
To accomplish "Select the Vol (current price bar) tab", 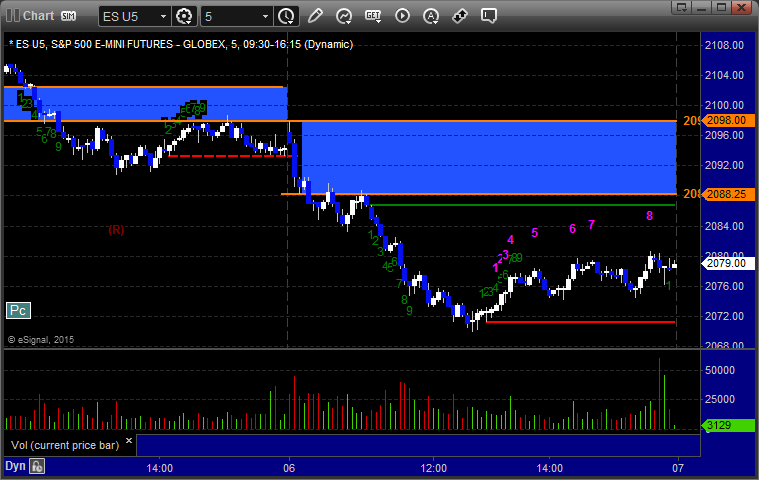I will click(x=65, y=445).
